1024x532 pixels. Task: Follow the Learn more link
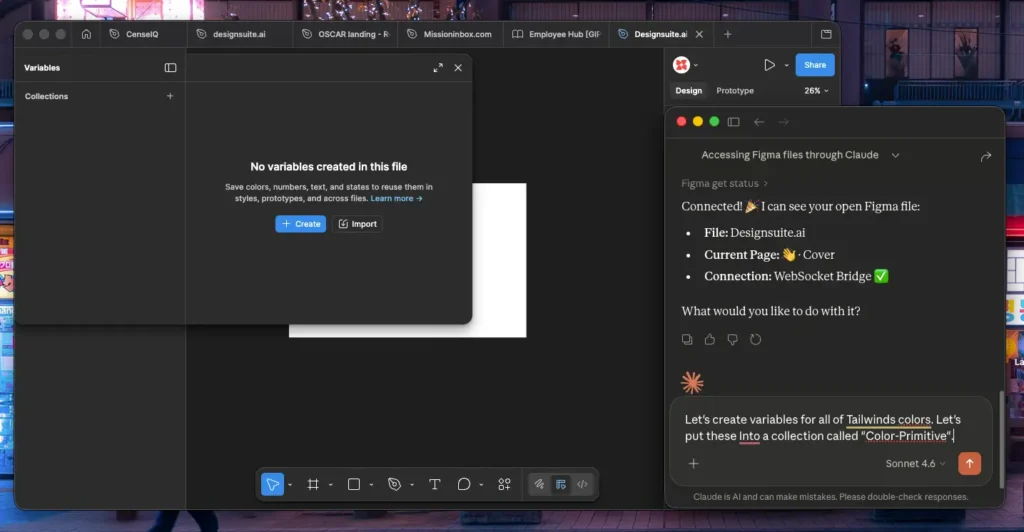click(396, 198)
